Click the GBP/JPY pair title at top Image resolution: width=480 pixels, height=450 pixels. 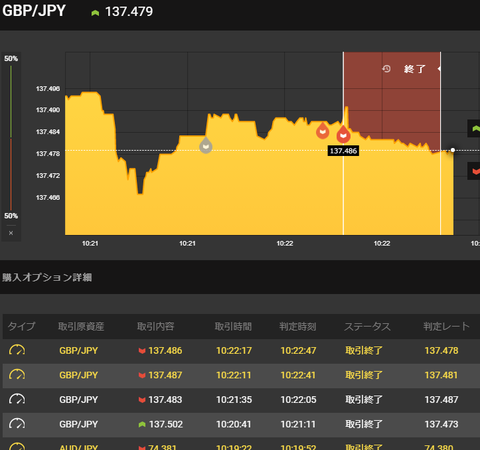tap(34, 11)
